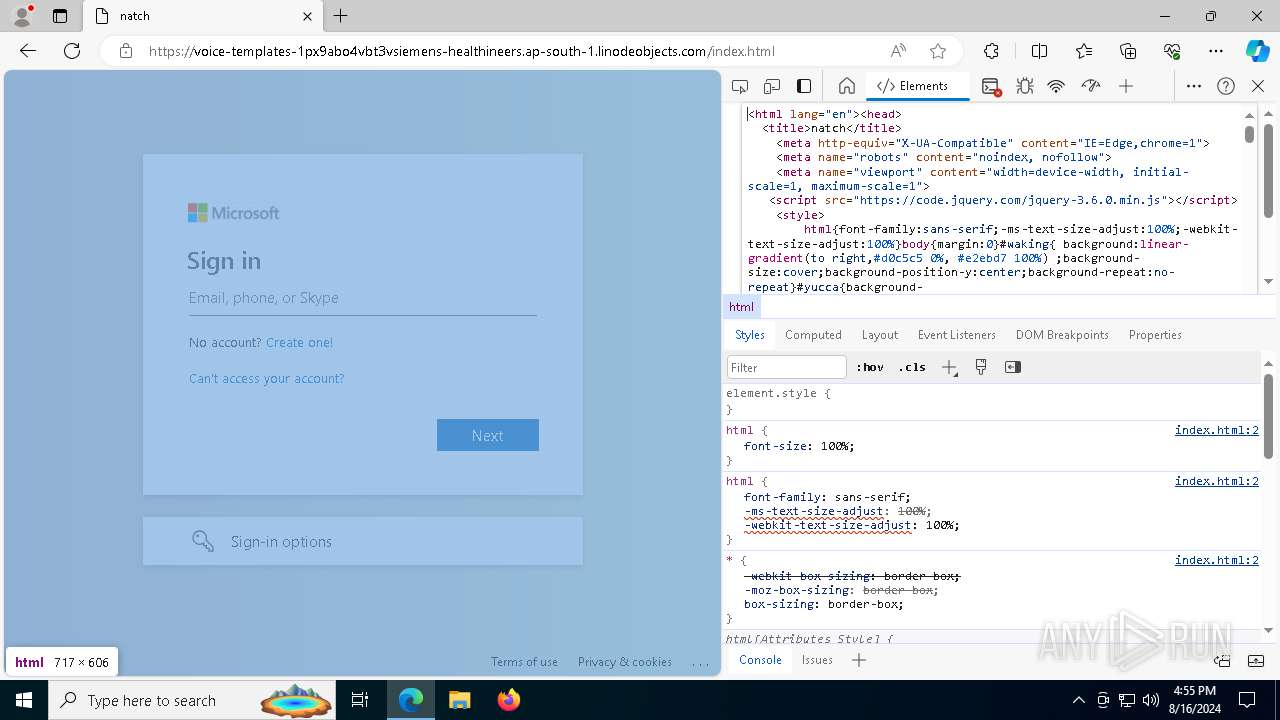This screenshot has height=720, width=1280.
Task: Select the Computed sidebar tab
Action: pyautogui.click(x=813, y=335)
